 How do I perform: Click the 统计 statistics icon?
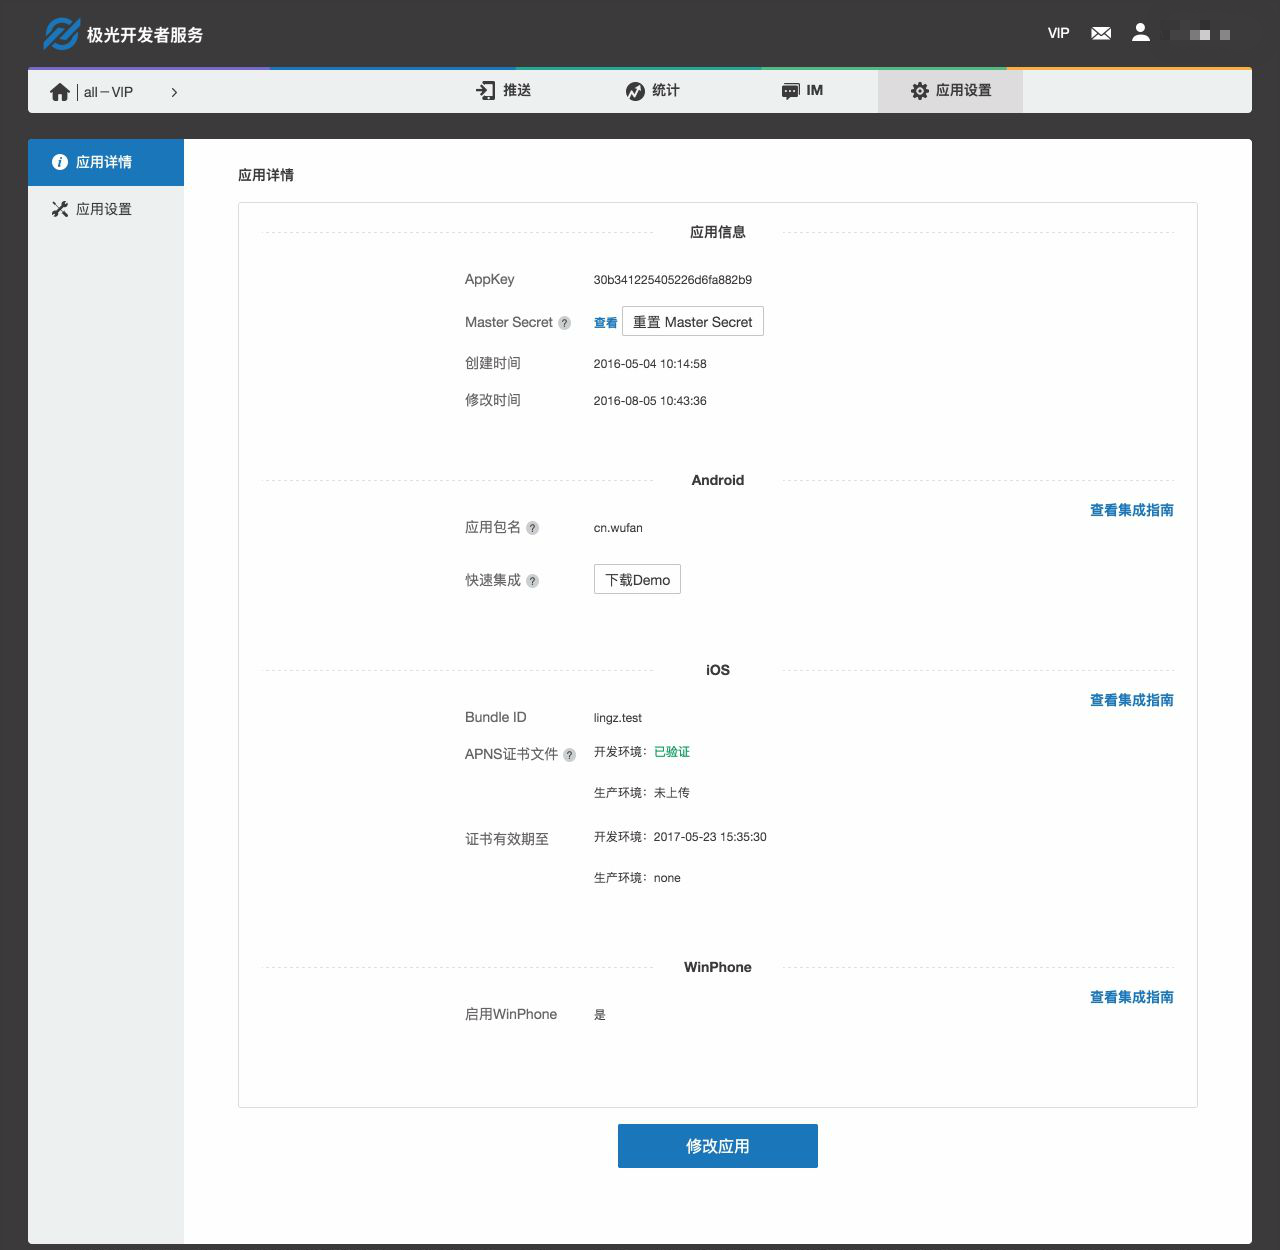pyautogui.click(x=636, y=90)
